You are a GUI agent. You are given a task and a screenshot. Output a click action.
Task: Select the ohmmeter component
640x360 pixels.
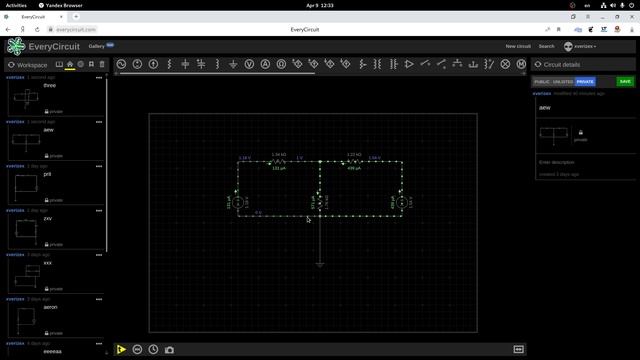coord(281,64)
